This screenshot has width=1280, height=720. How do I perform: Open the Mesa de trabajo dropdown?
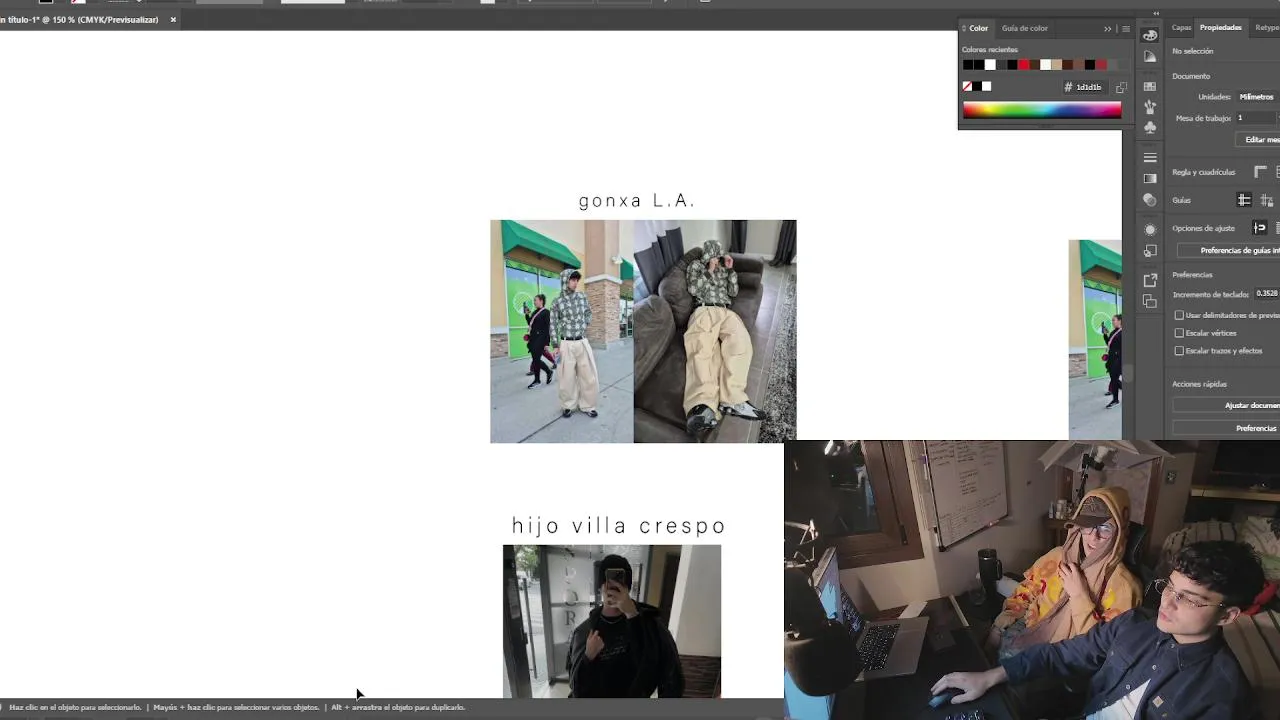tap(1258, 118)
